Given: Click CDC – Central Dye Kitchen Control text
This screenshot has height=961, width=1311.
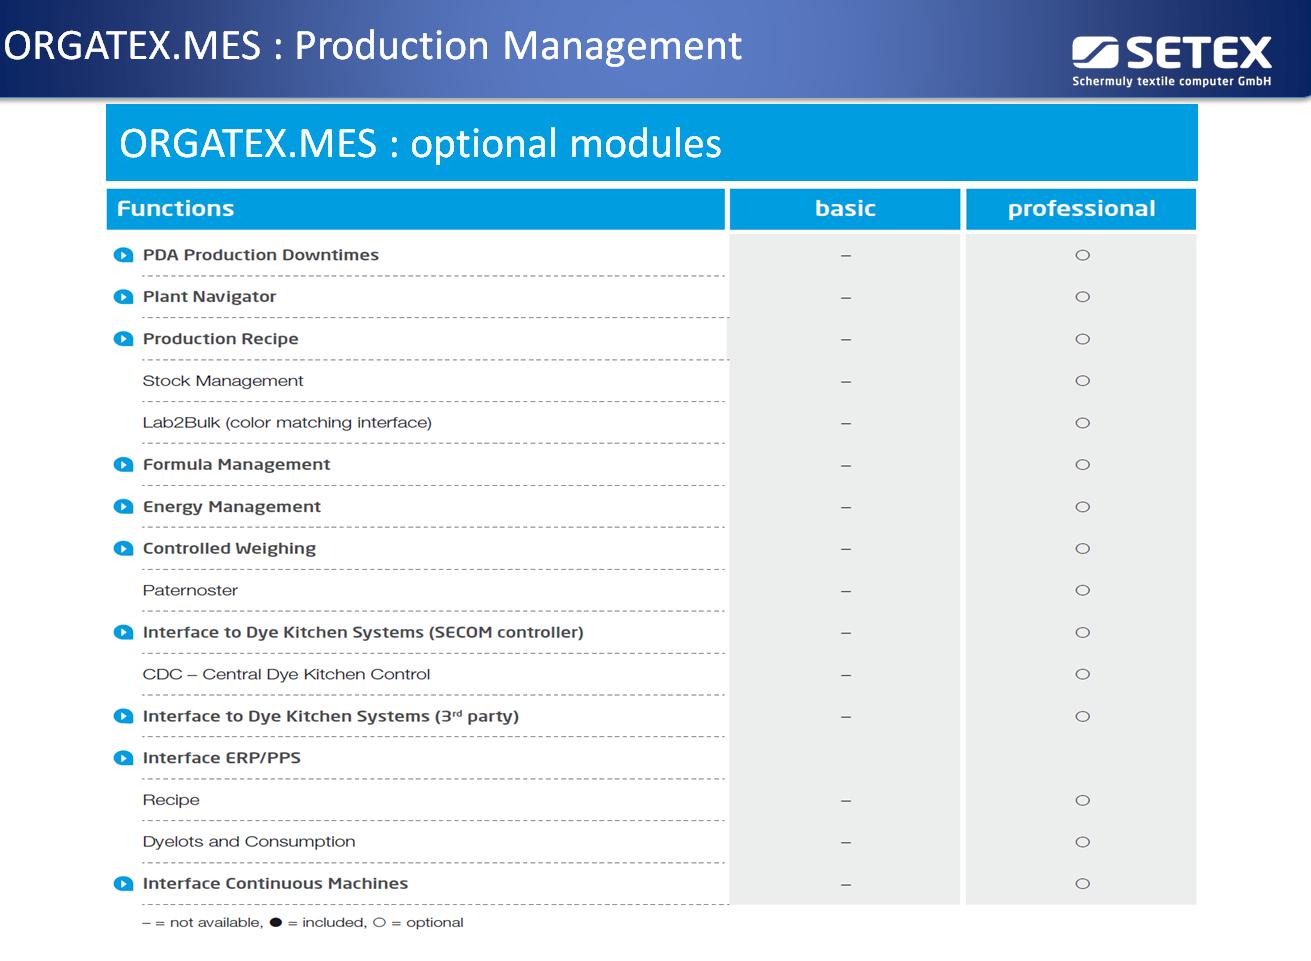Looking at the screenshot, I should tap(286, 675).
